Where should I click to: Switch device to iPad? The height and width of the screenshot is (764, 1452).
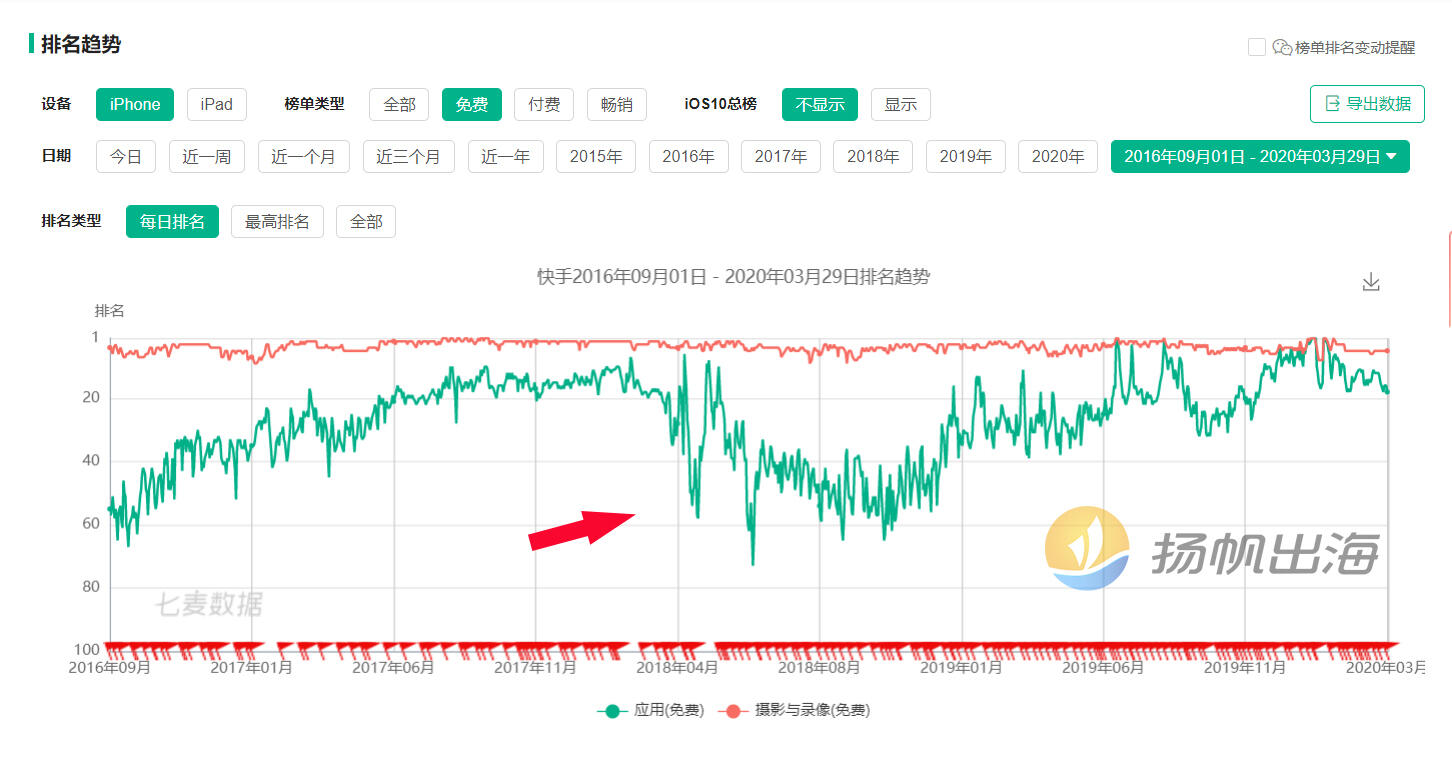(x=216, y=104)
